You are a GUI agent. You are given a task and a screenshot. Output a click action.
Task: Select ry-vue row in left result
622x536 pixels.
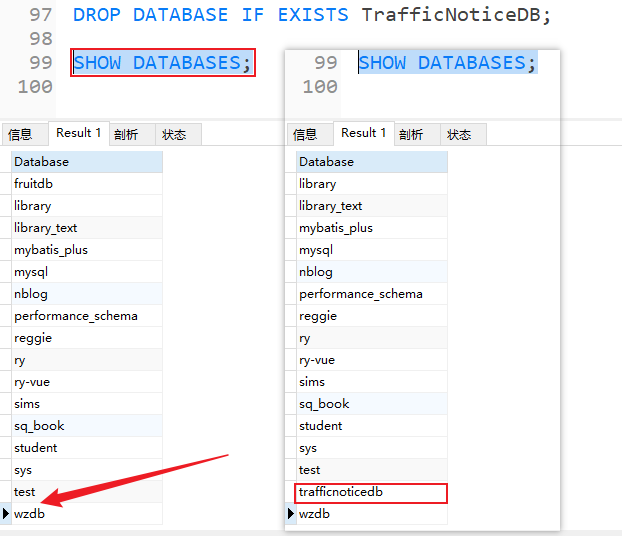pos(87,382)
